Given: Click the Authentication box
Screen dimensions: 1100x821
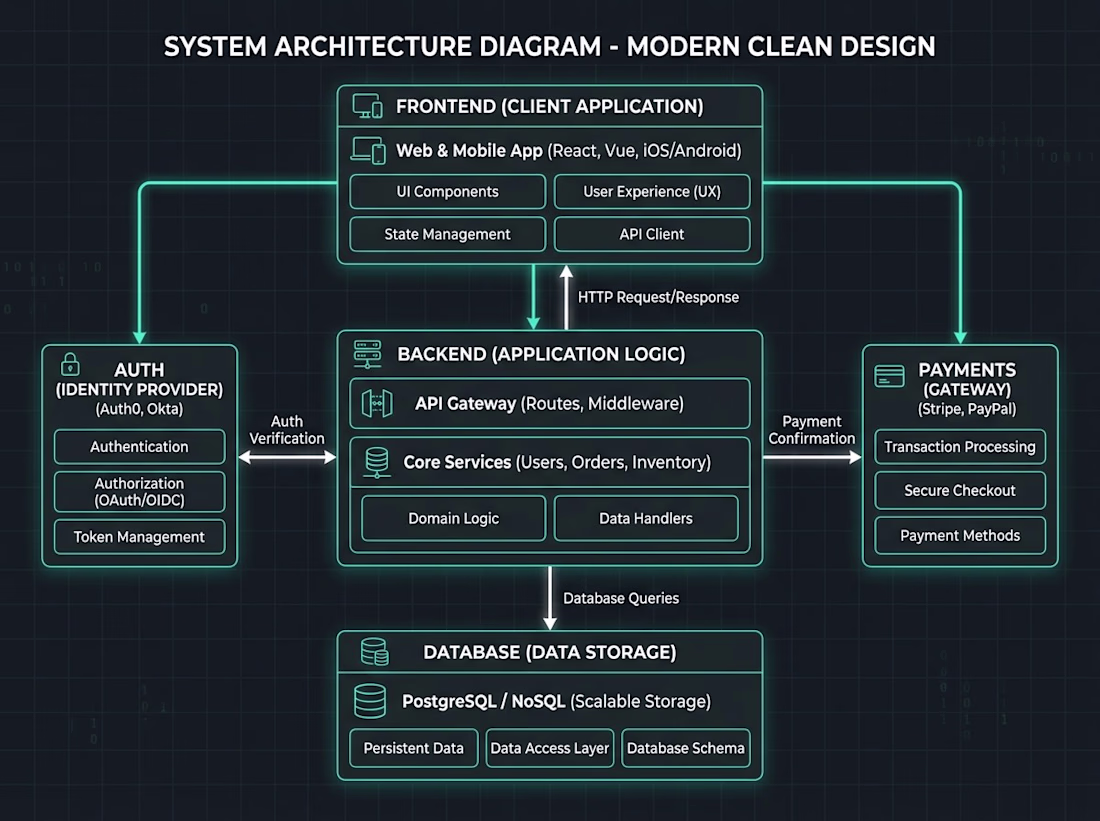Looking at the screenshot, I should (x=140, y=447).
